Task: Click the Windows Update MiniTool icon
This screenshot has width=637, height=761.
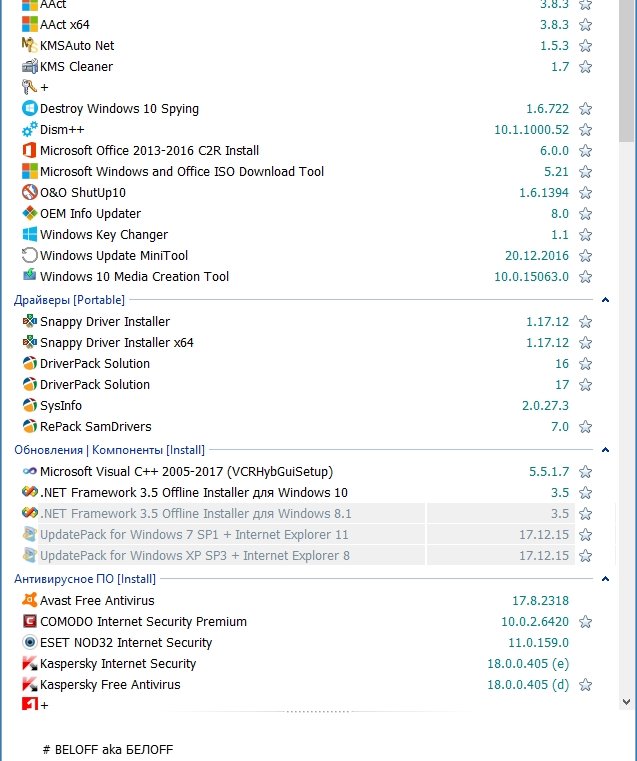Action: (30, 255)
